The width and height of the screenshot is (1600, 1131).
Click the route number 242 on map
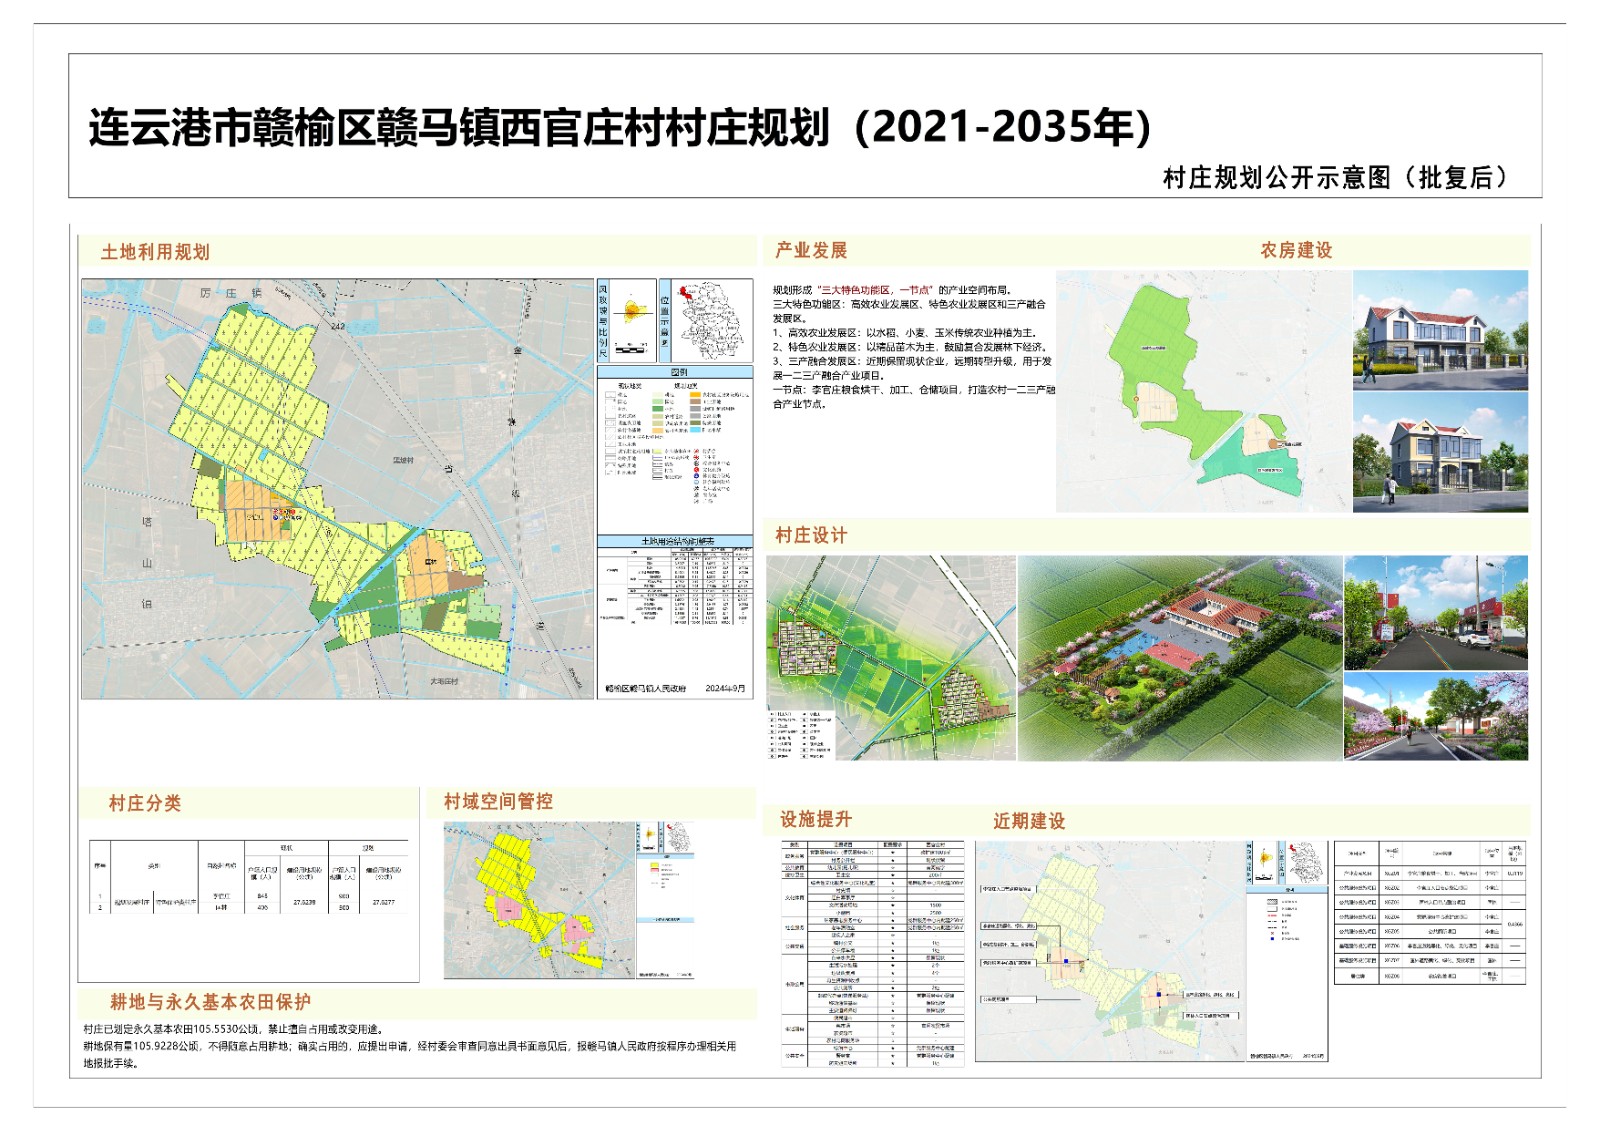338,326
